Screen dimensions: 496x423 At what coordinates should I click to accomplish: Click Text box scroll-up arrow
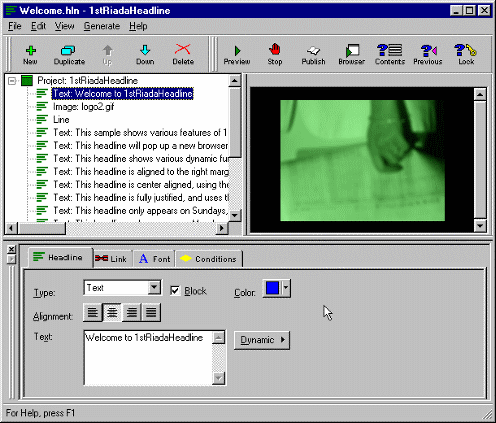coord(219,338)
